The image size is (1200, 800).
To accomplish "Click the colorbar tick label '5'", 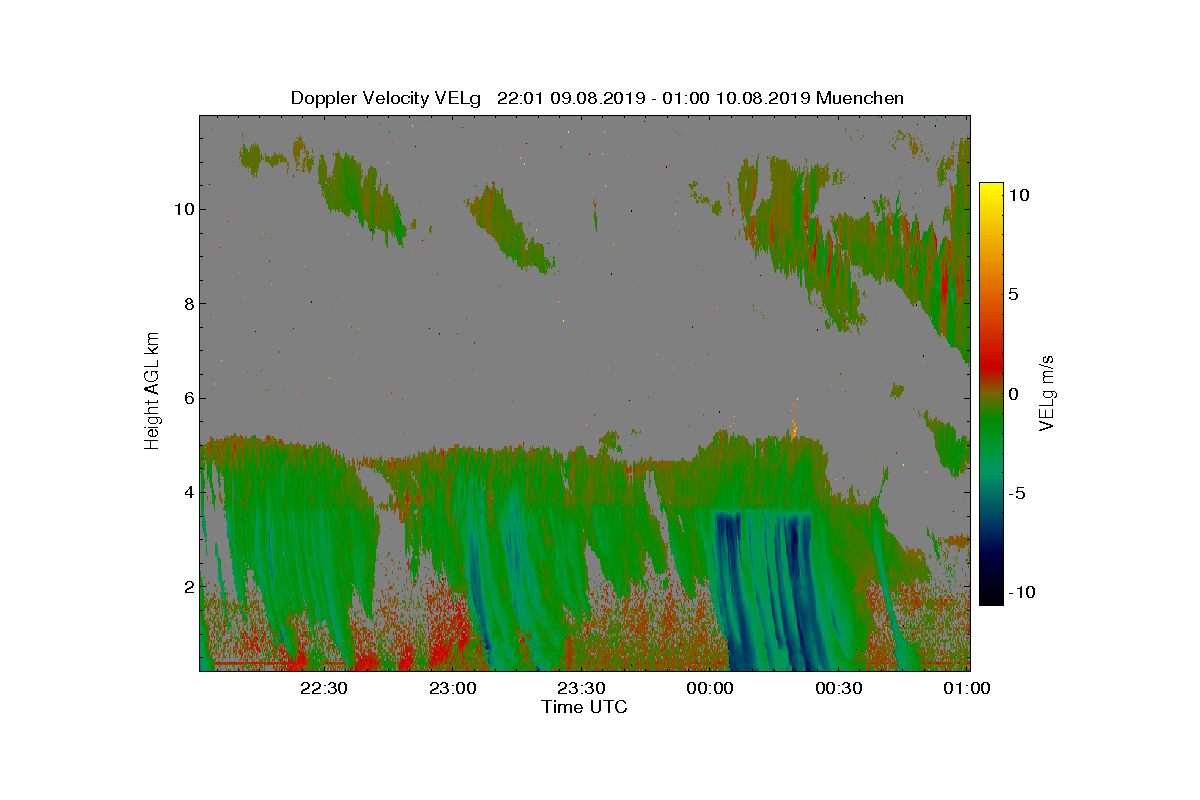I will [1013, 294].
